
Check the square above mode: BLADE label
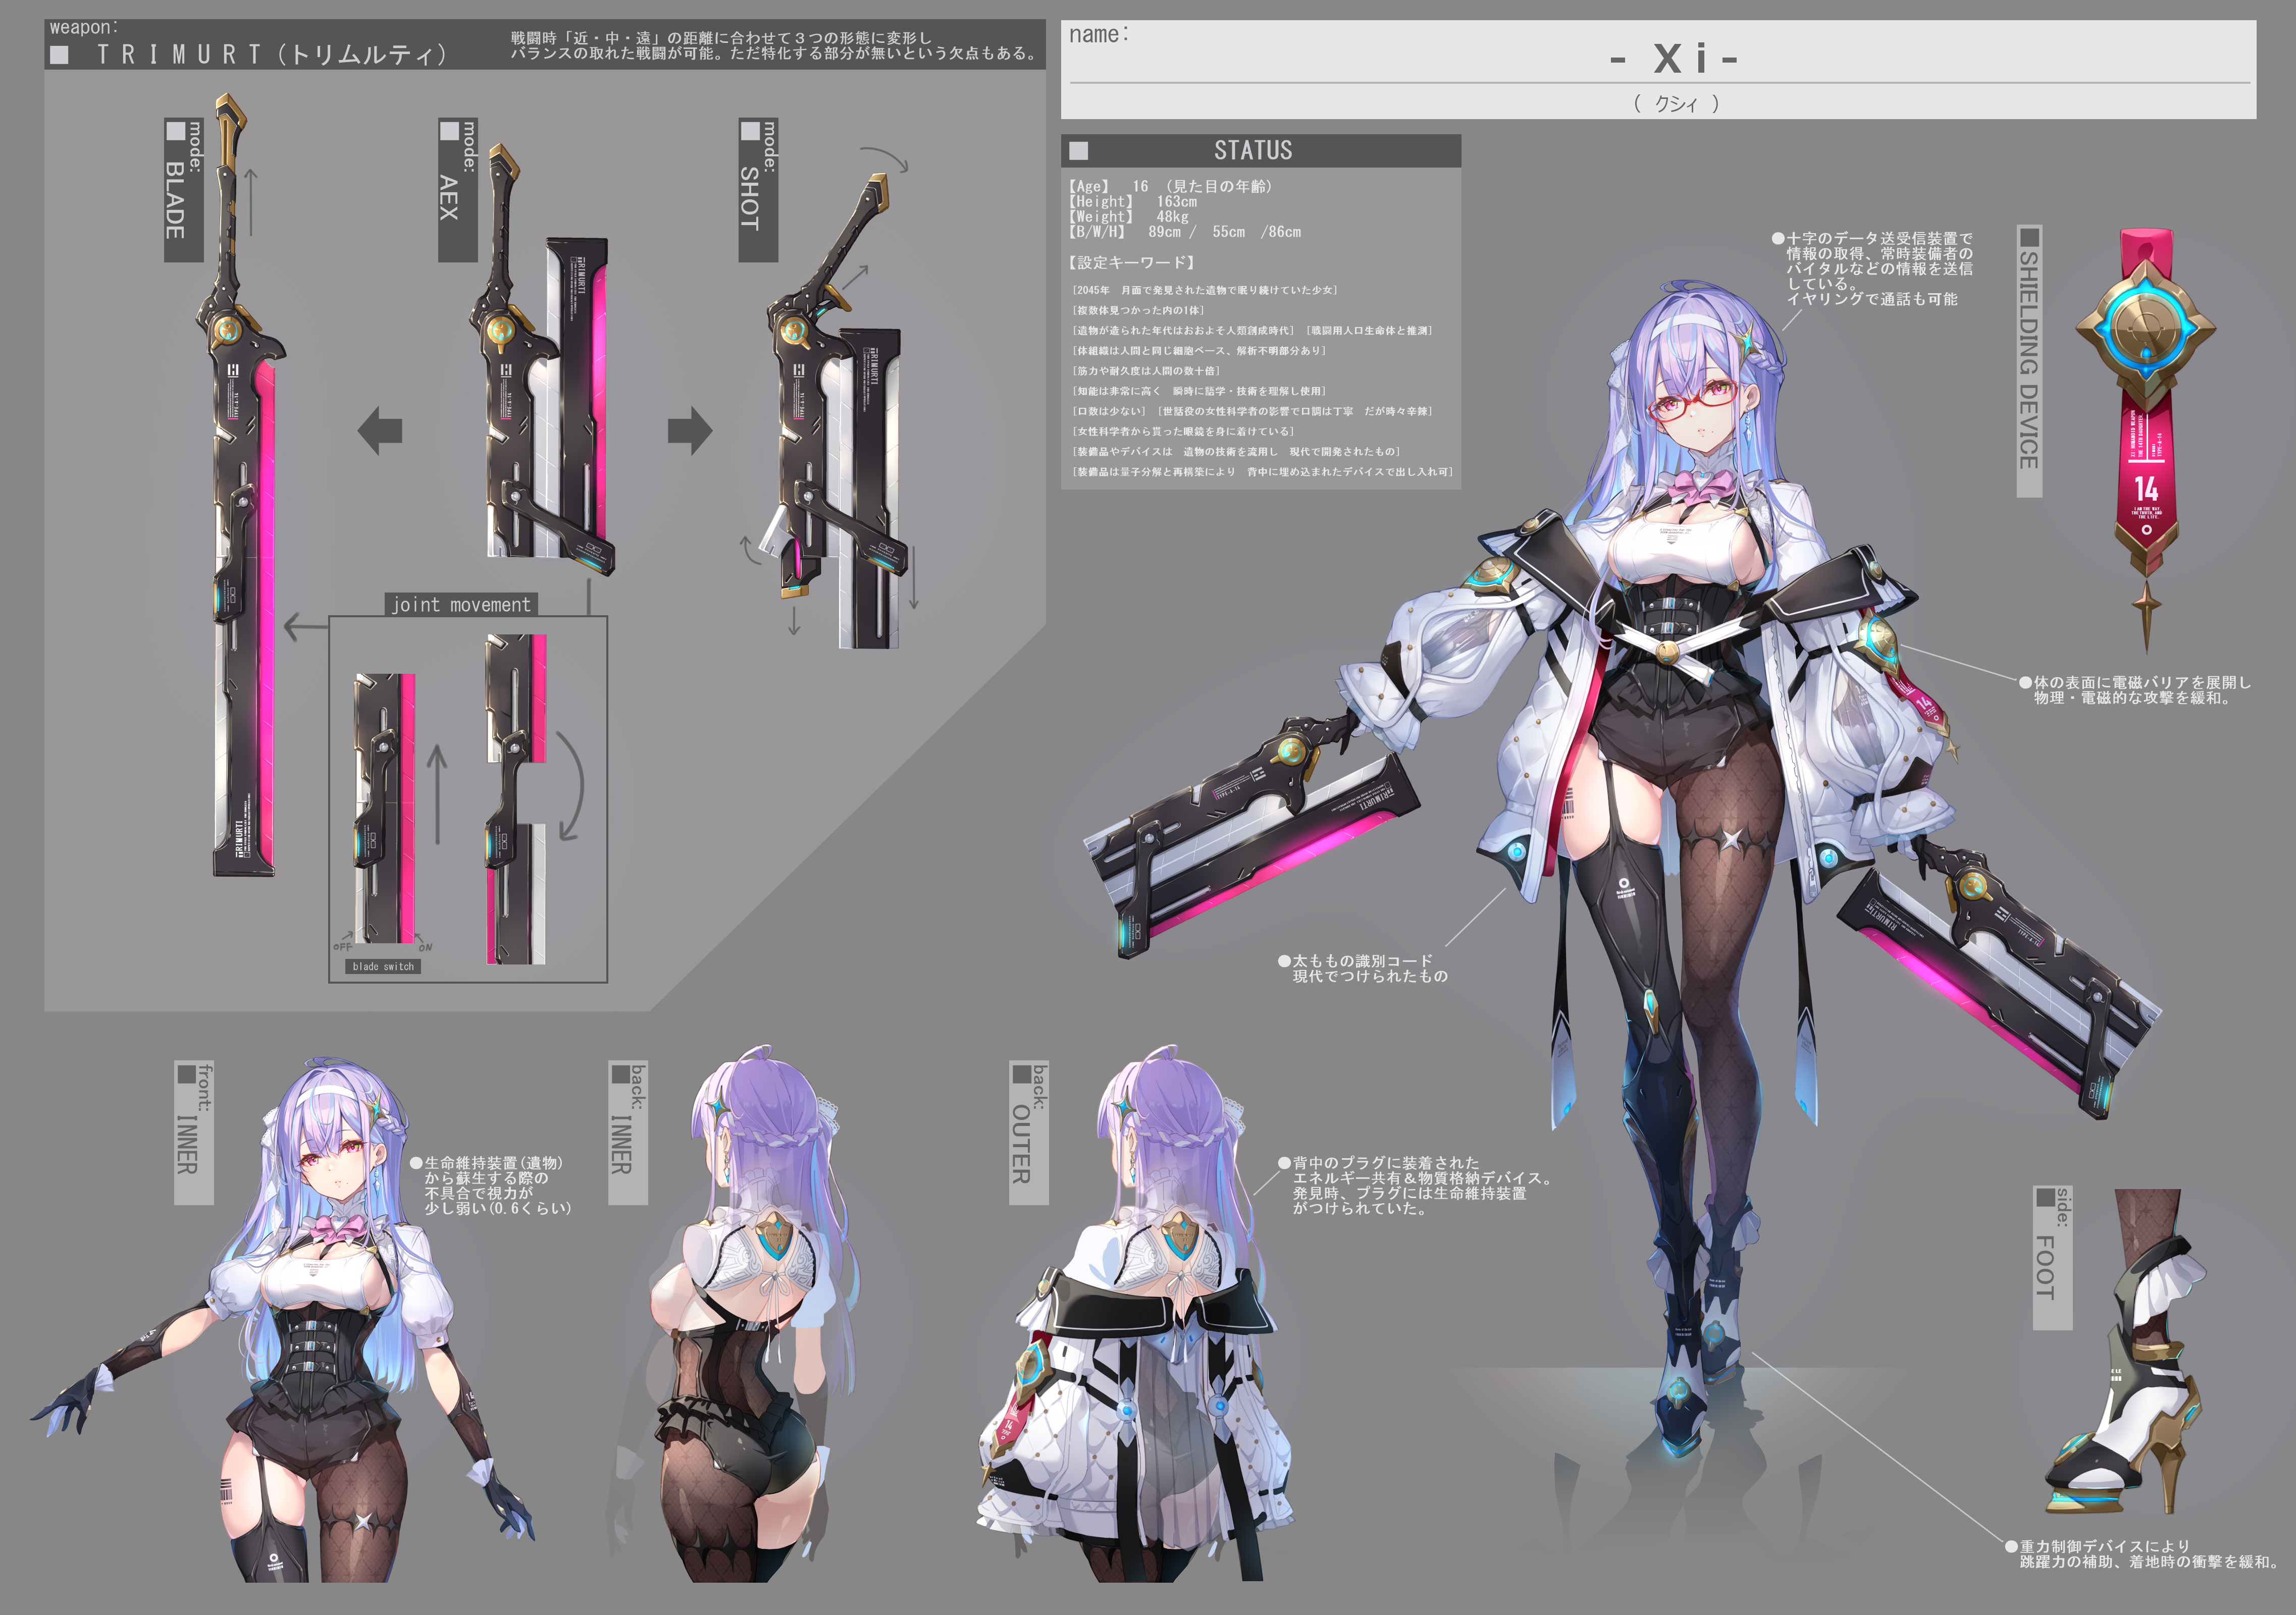click(x=176, y=131)
